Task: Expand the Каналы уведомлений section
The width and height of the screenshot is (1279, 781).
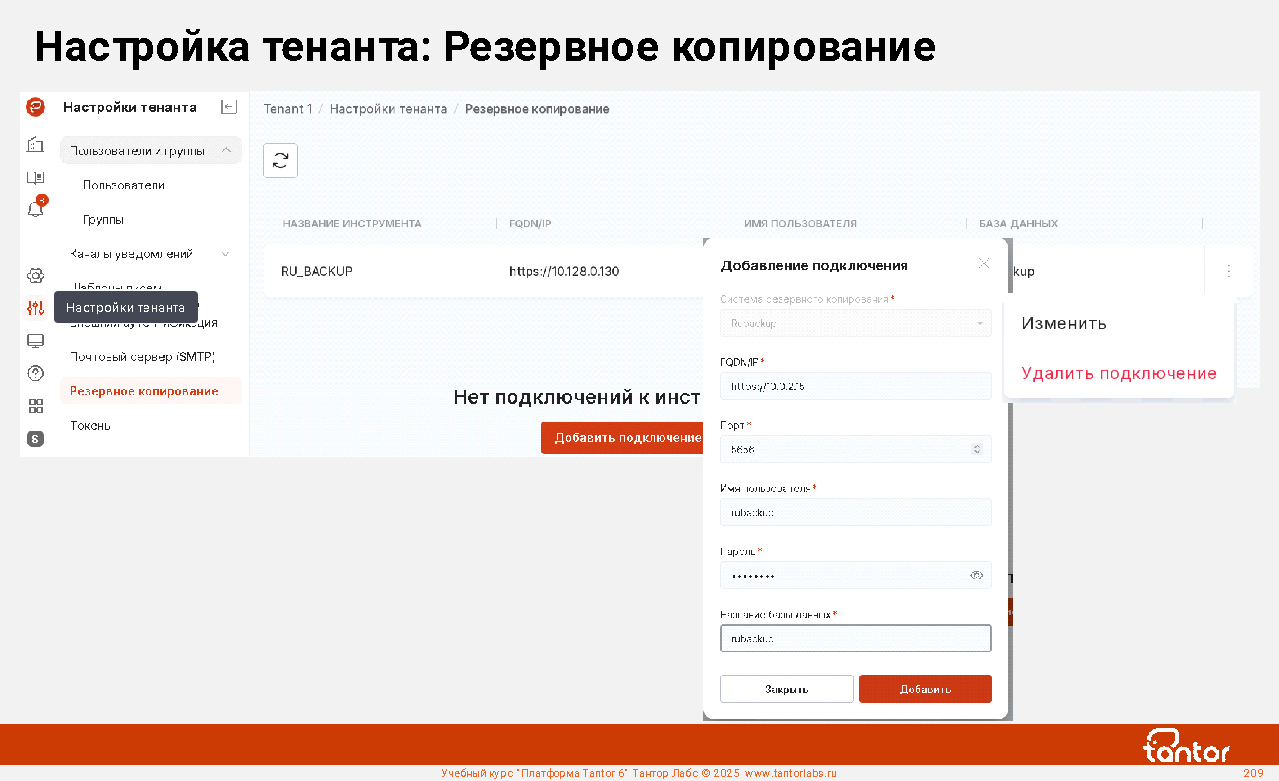Action: point(226,254)
